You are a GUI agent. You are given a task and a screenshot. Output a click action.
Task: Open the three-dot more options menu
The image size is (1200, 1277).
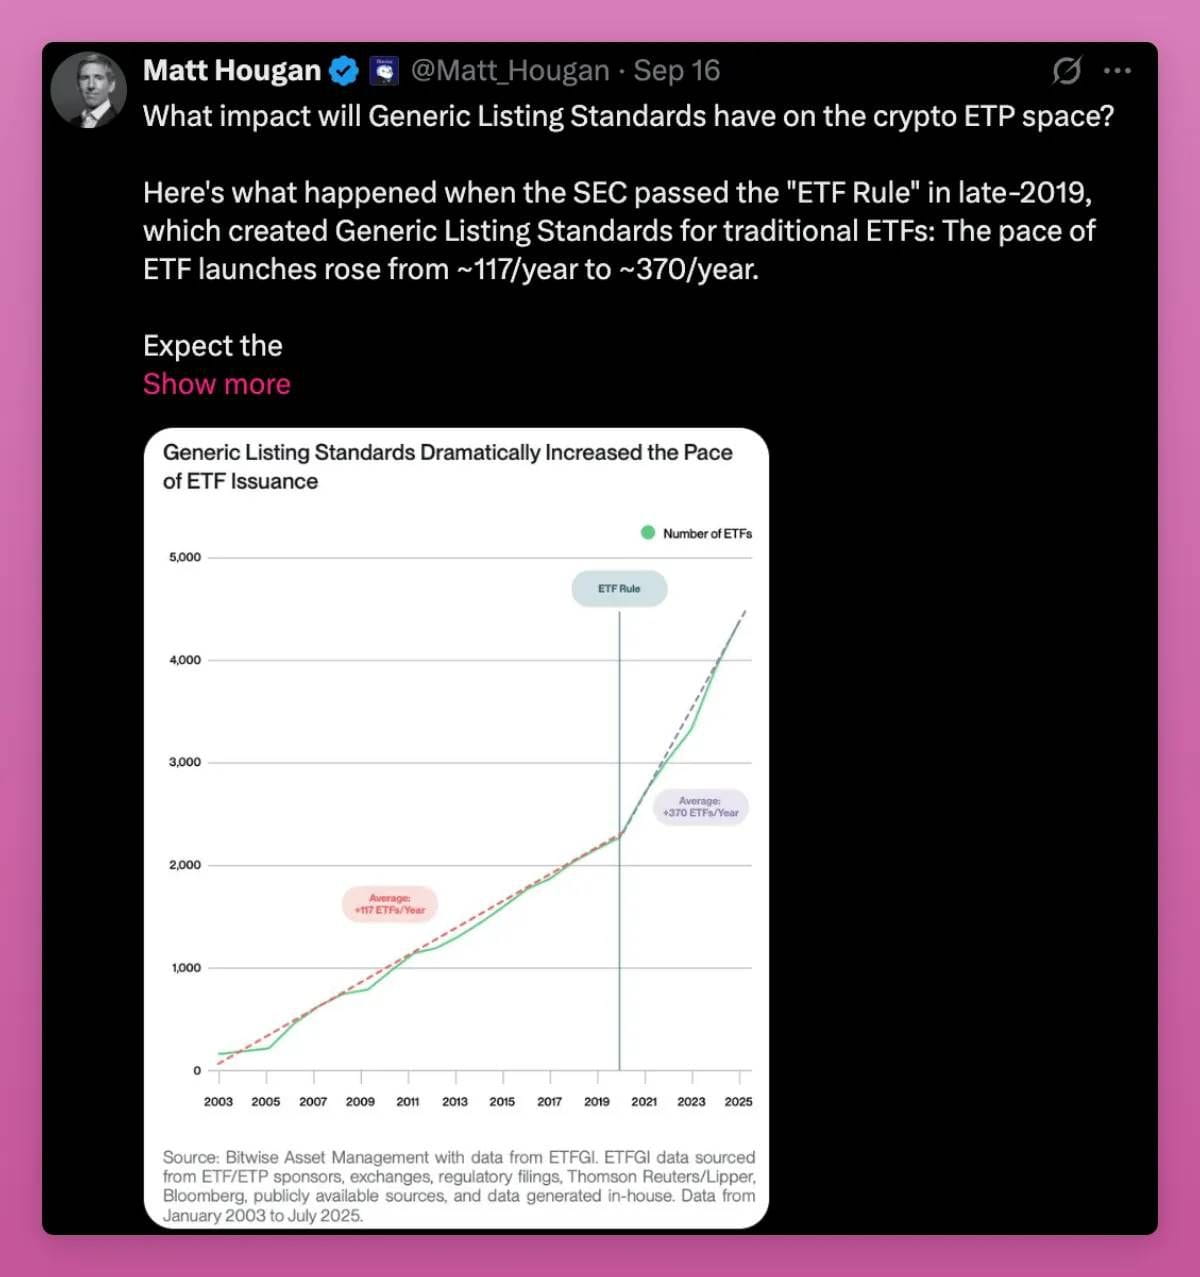tap(1117, 71)
